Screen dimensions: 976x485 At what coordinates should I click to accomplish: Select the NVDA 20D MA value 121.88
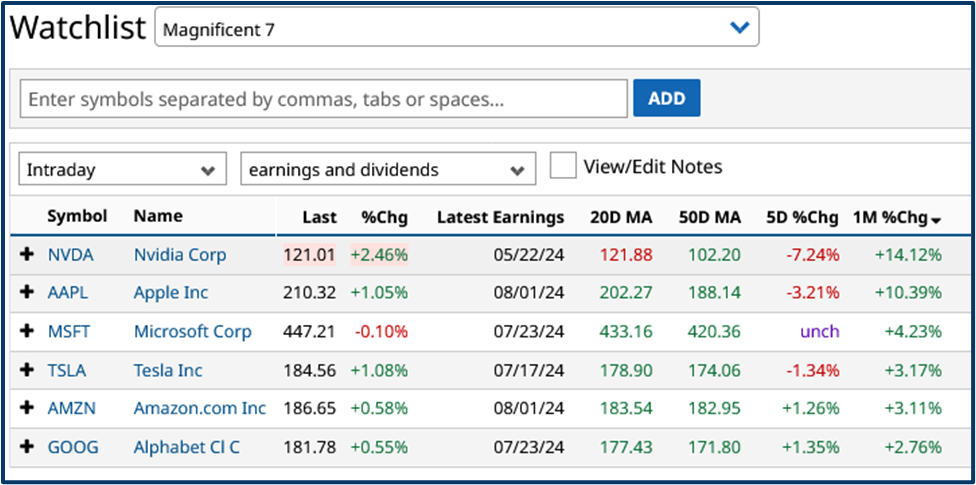click(626, 255)
